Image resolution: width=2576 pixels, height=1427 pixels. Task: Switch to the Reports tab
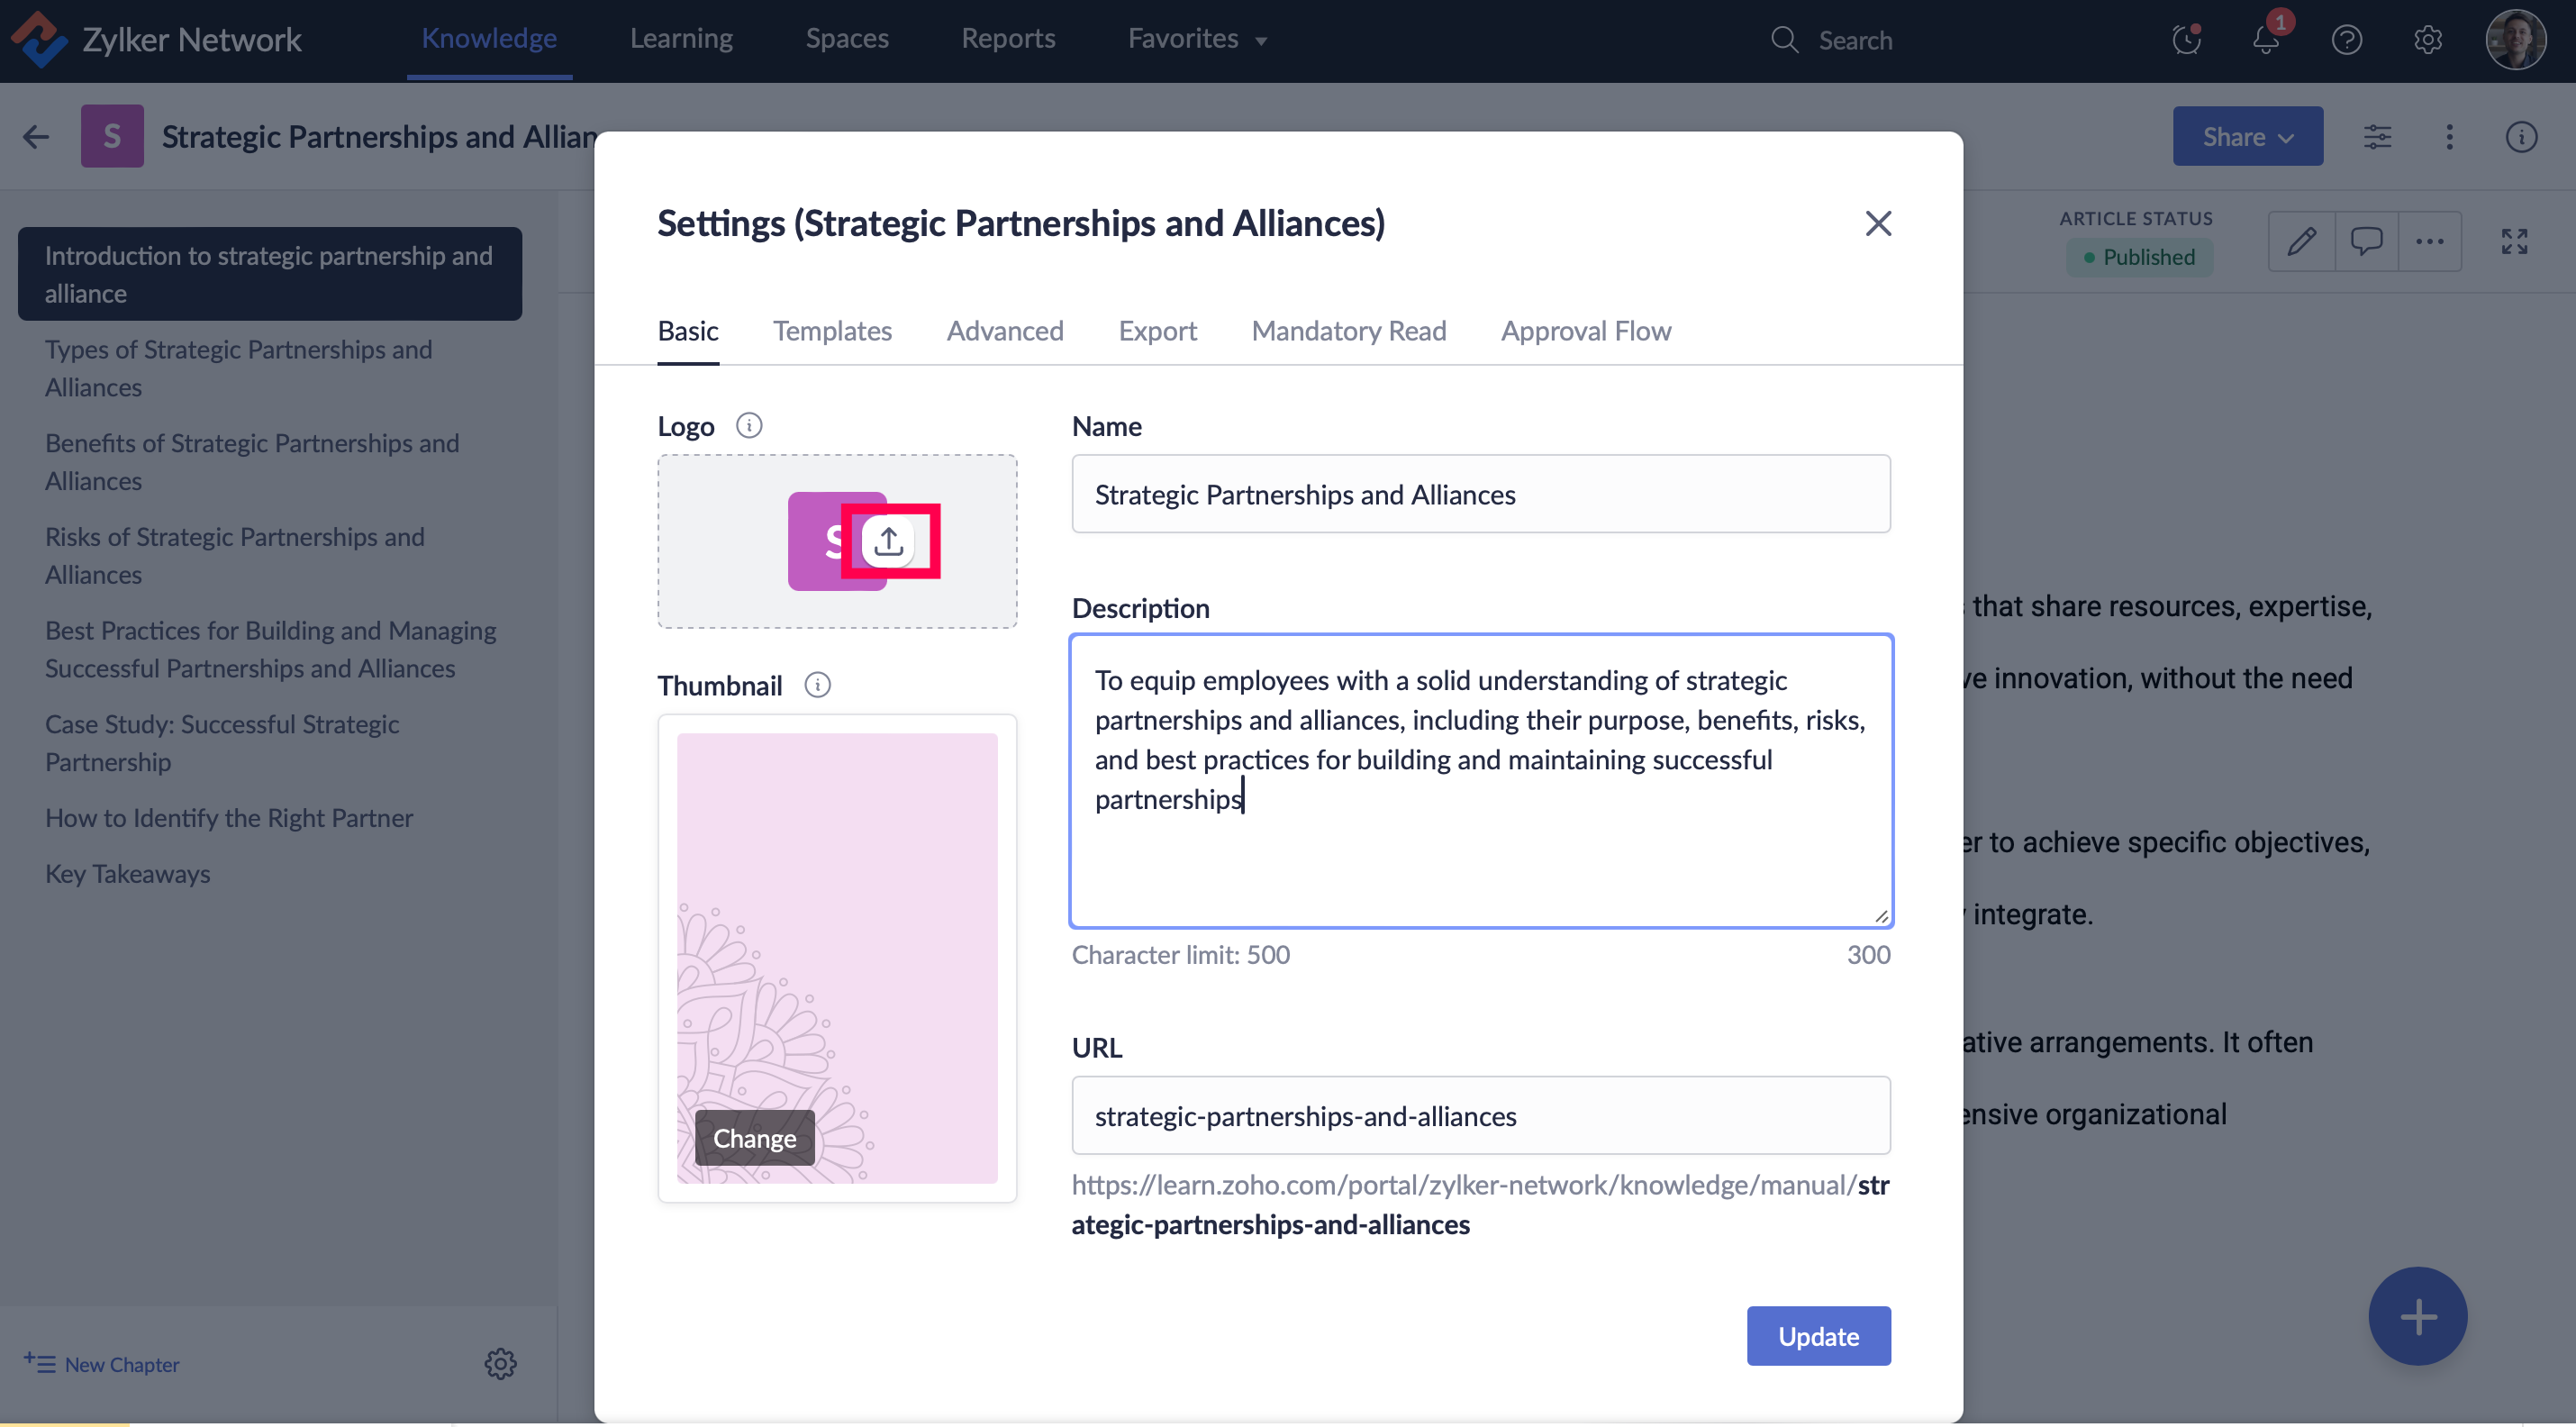tap(1008, 38)
